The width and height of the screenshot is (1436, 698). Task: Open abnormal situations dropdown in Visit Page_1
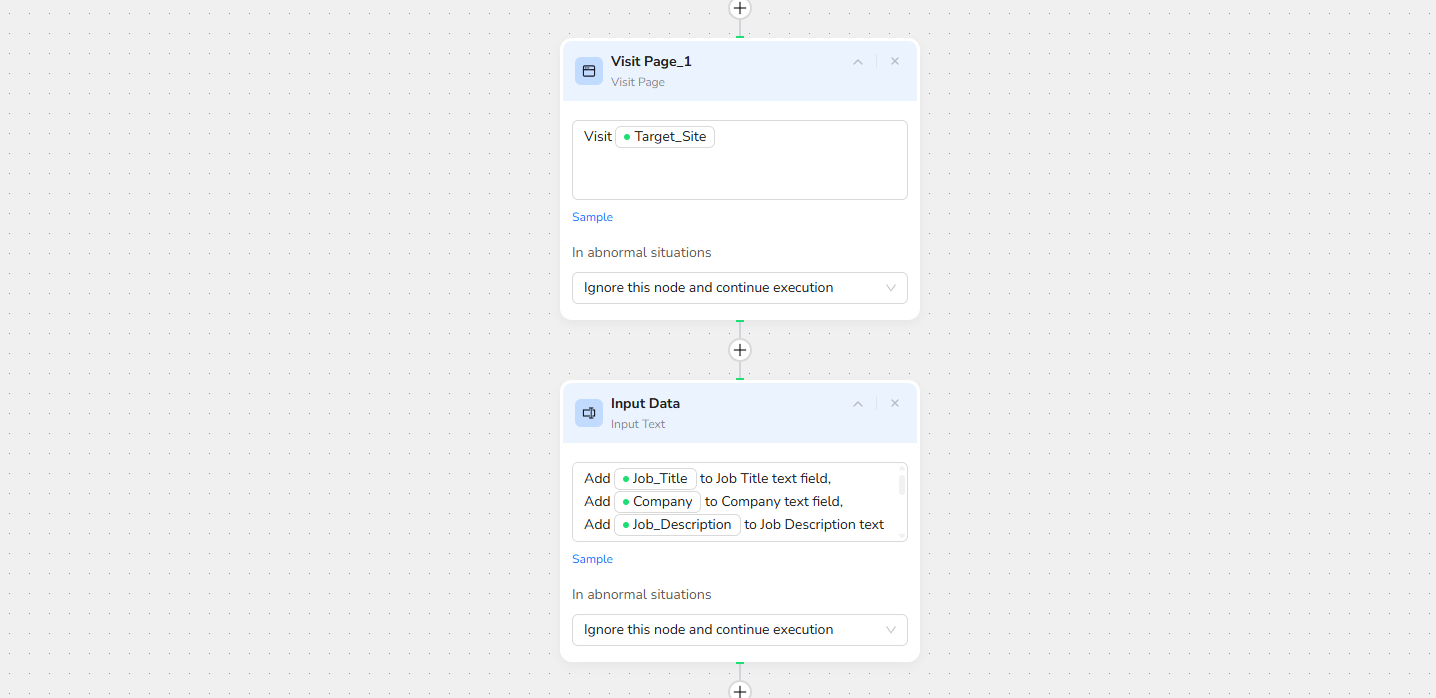click(x=740, y=288)
